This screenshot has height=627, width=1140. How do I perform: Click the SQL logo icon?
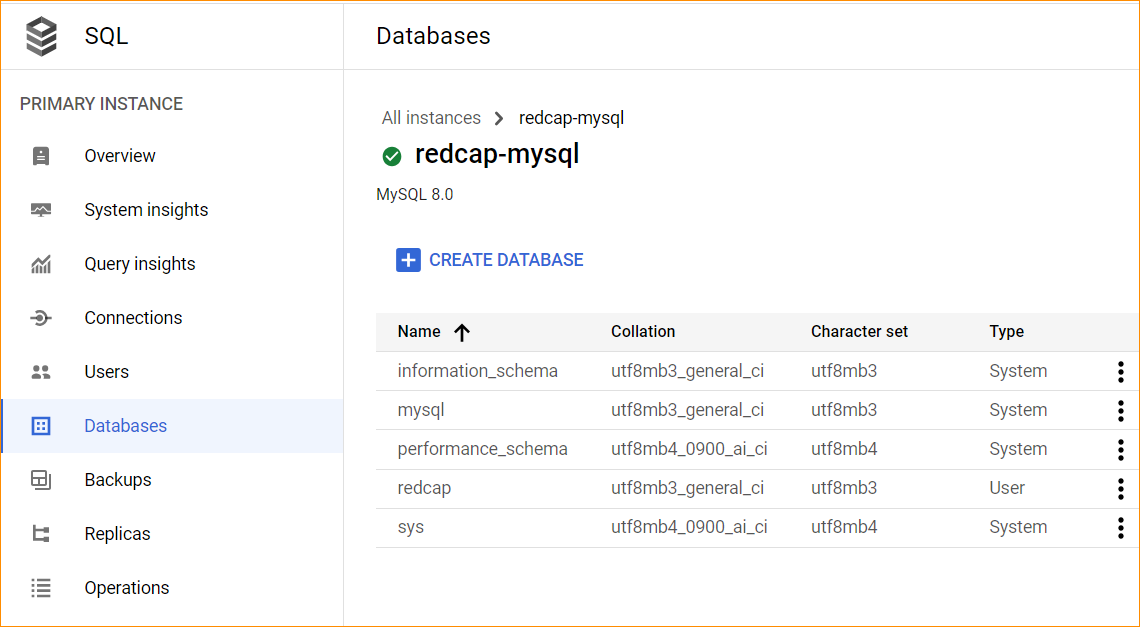click(39, 35)
